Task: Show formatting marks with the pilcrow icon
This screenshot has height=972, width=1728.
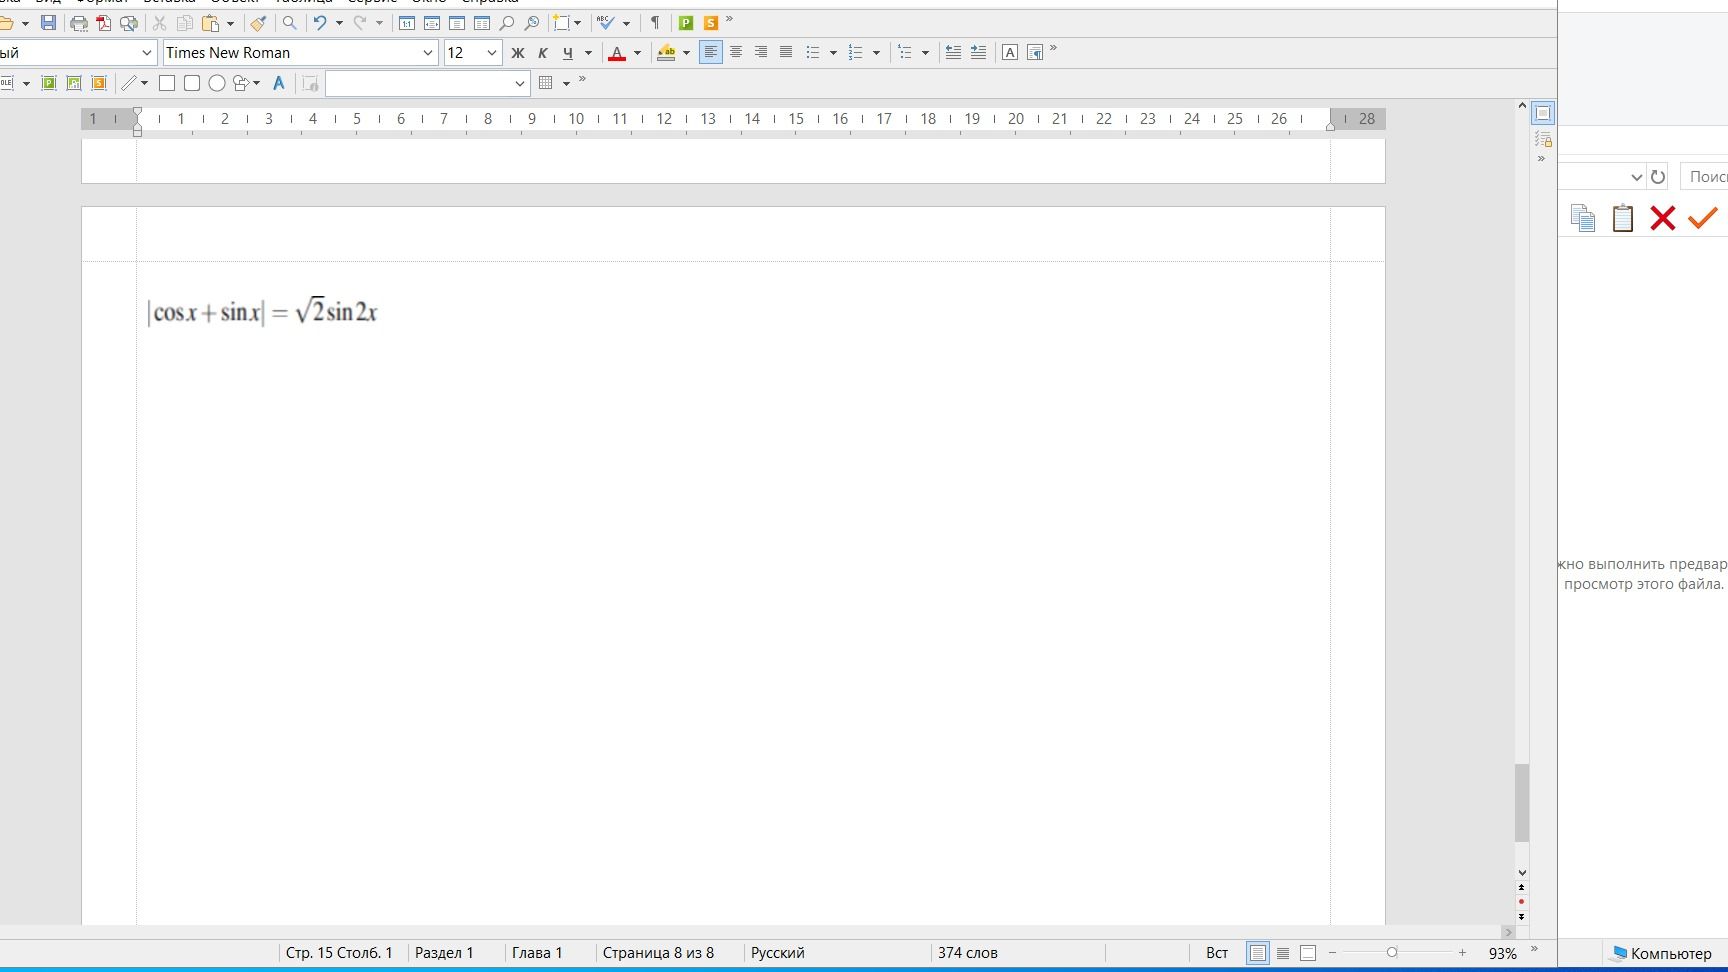Action: click(x=655, y=23)
